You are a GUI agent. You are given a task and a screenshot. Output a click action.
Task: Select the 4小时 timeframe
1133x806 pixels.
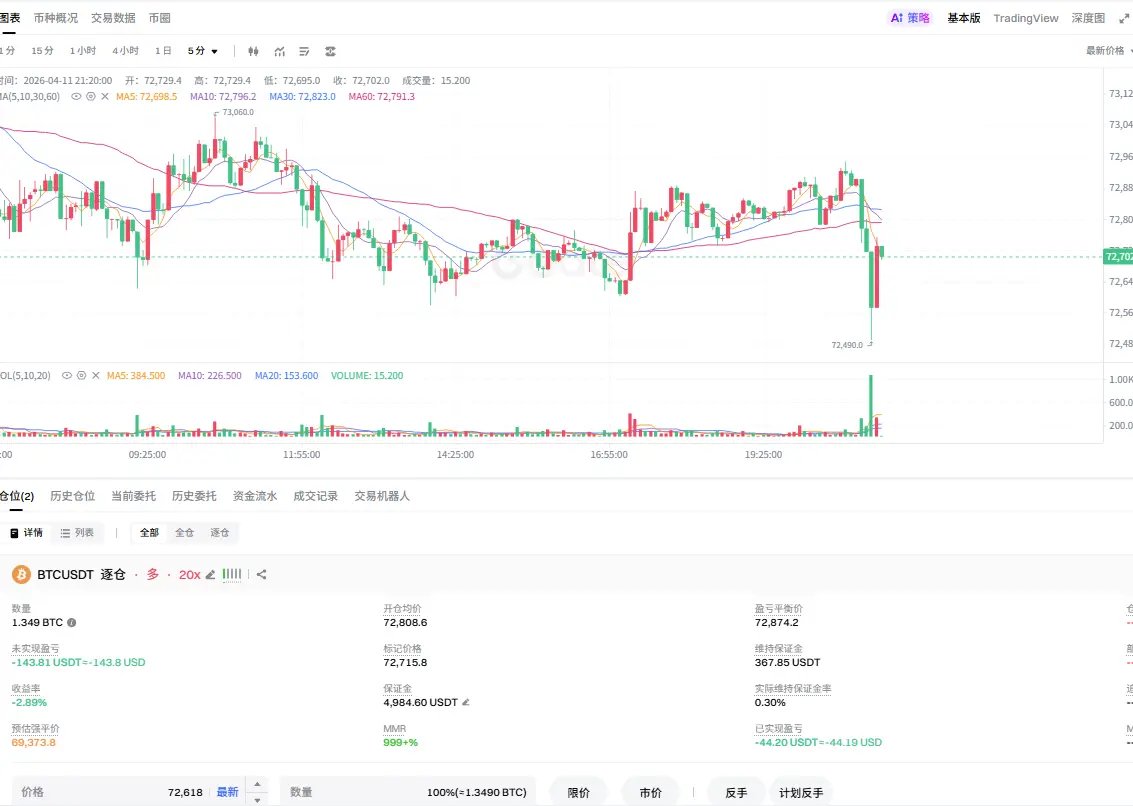point(125,51)
